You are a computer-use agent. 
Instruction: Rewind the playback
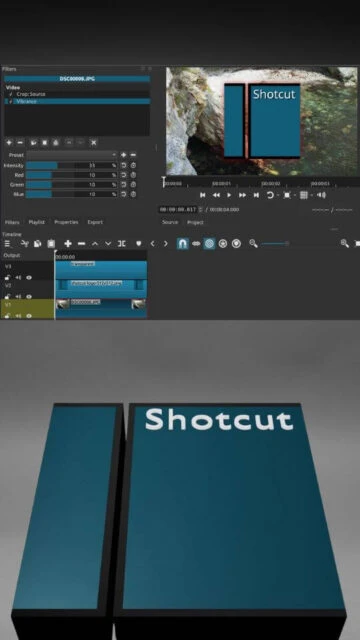click(216, 195)
